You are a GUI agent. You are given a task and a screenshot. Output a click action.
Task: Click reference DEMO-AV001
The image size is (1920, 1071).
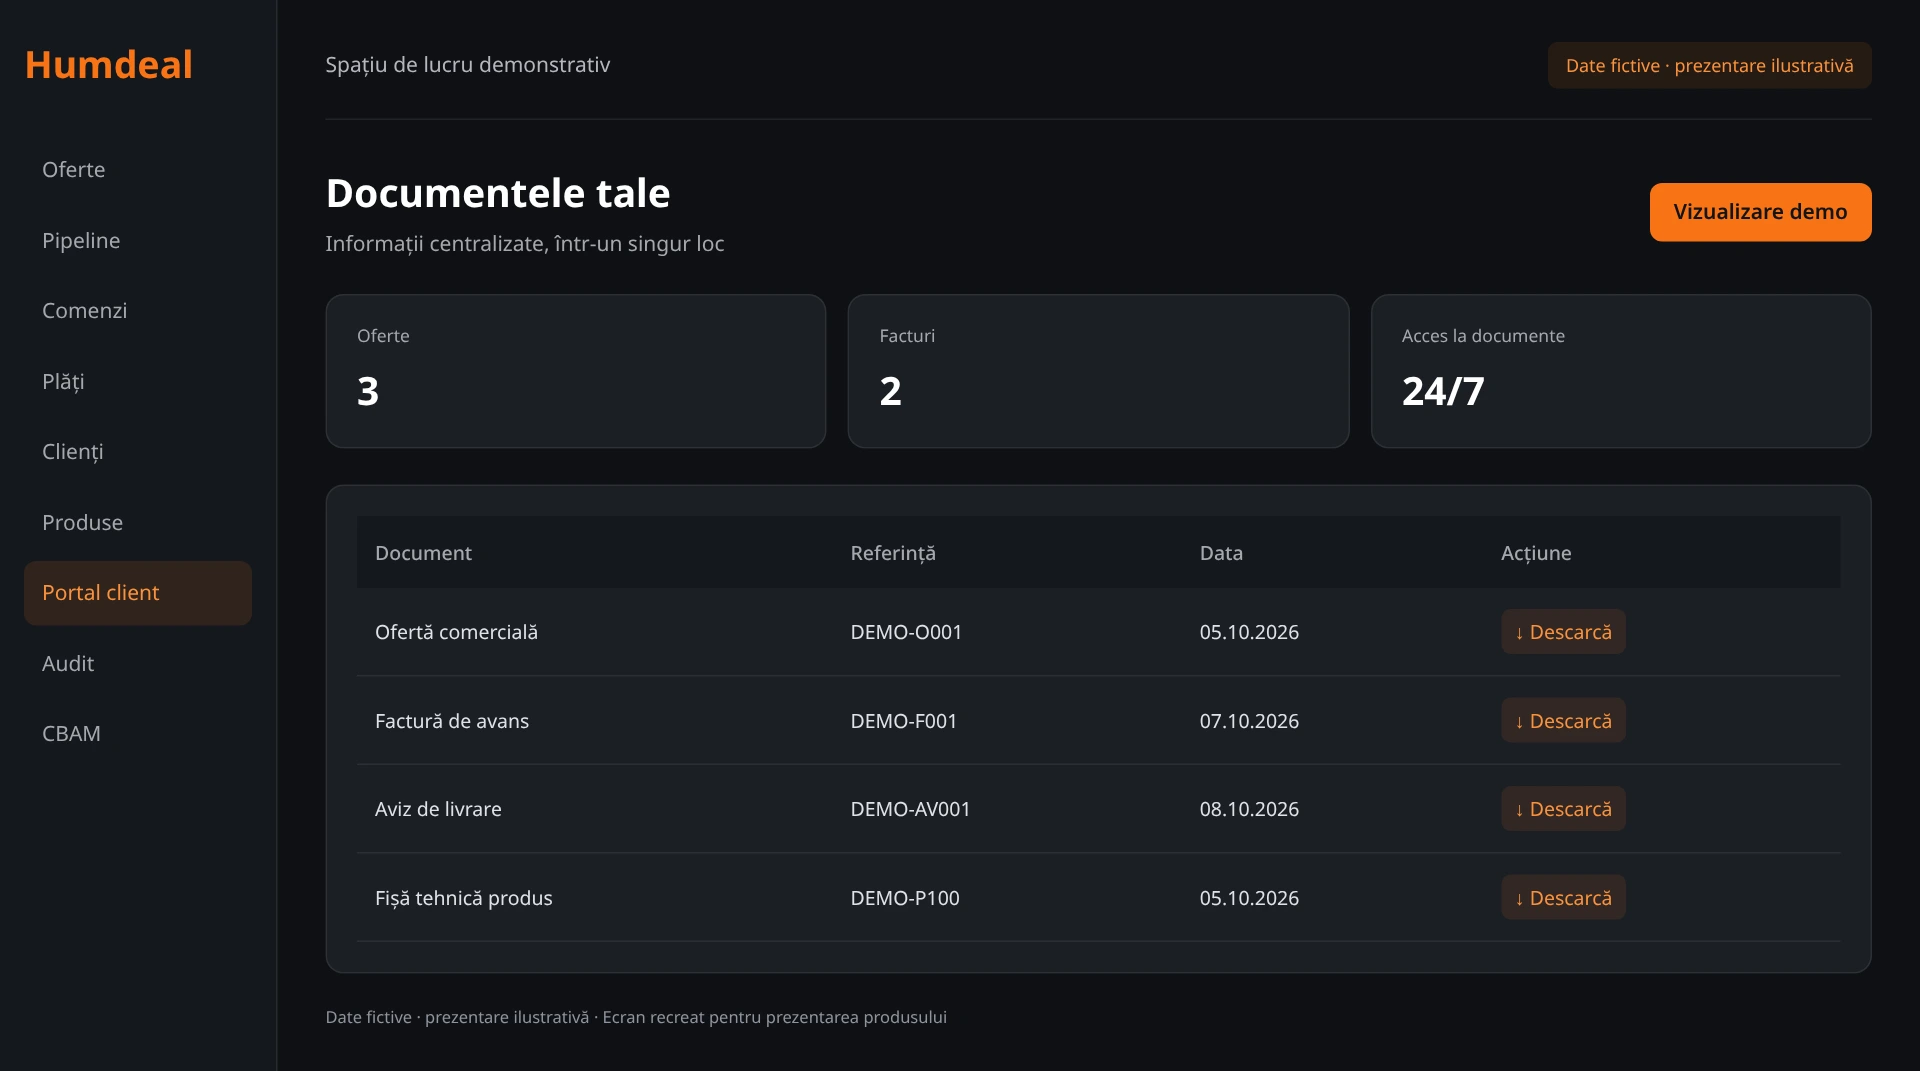point(910,809)
